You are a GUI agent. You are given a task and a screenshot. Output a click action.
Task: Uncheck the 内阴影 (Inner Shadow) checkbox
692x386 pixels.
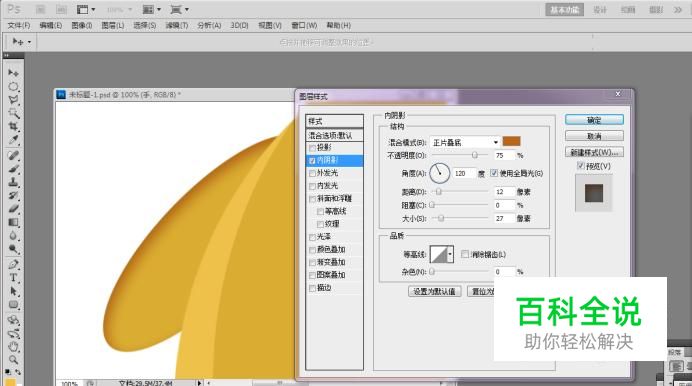312,161
